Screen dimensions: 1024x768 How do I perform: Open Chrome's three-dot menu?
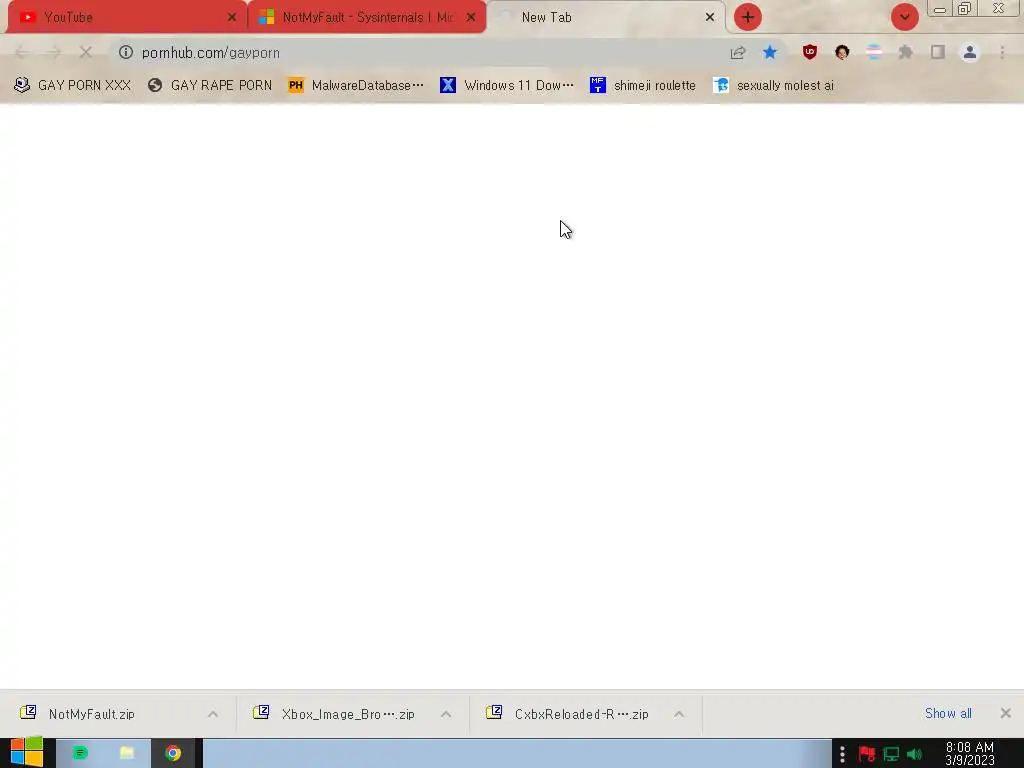coord(1002,52)
